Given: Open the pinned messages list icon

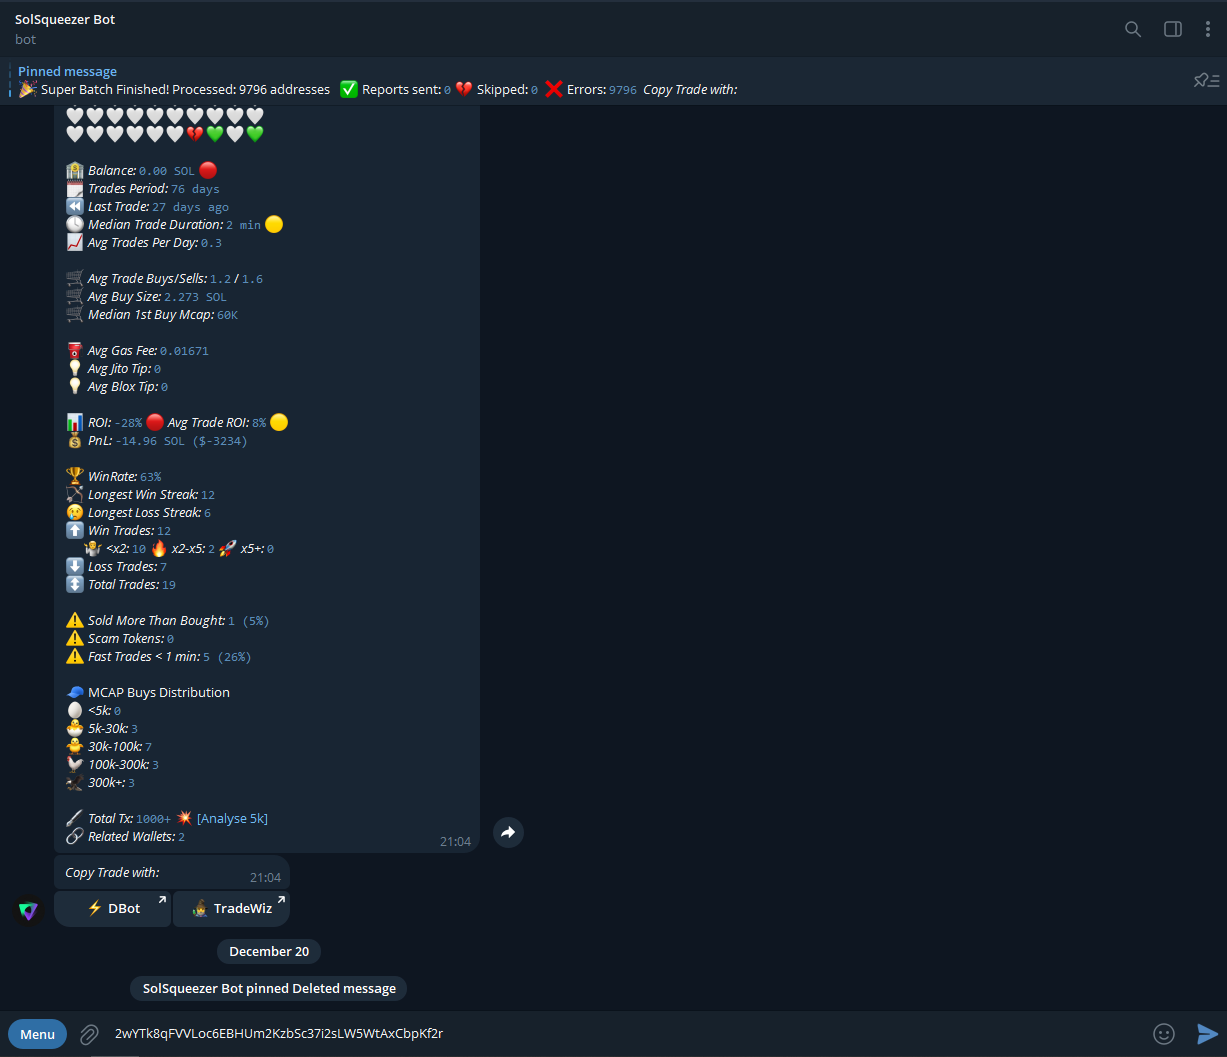Looking at the screenshot, I should pyautogui.click(x=1207, y=80).
